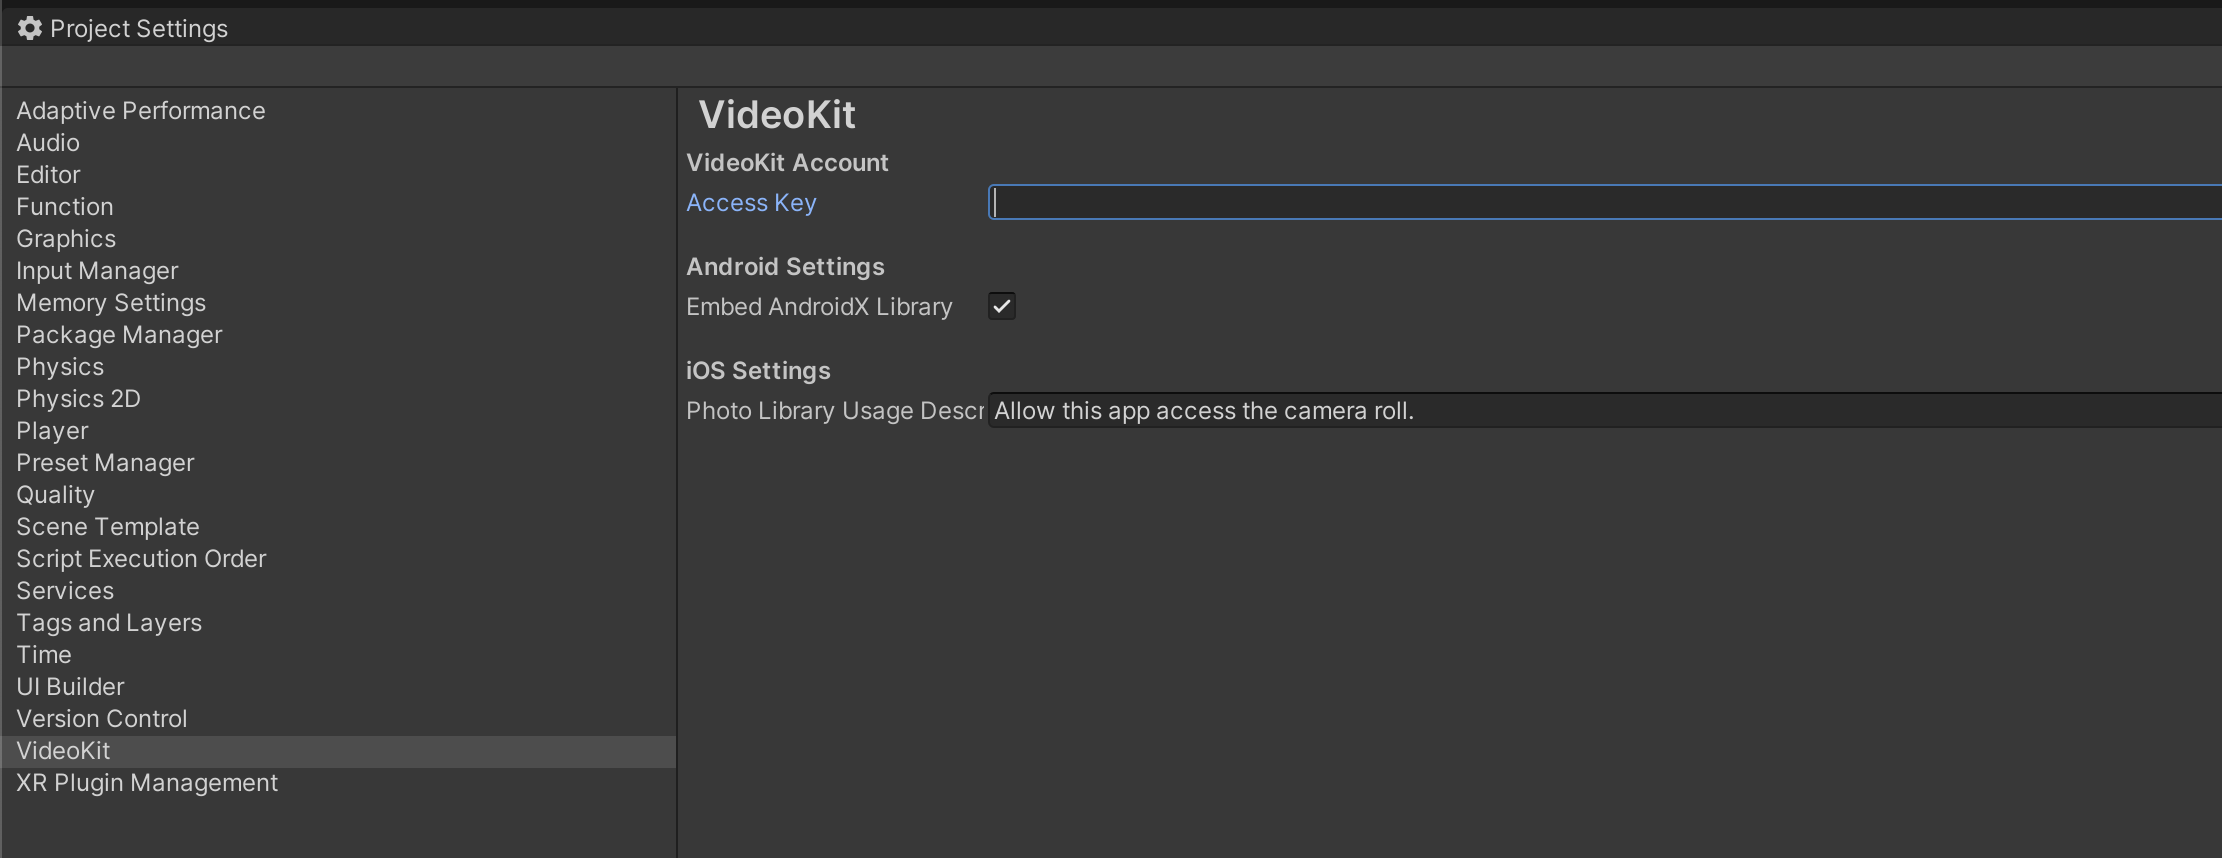Focus the Access Key text field
2222x858 pixels.
tap(1605, 202)
